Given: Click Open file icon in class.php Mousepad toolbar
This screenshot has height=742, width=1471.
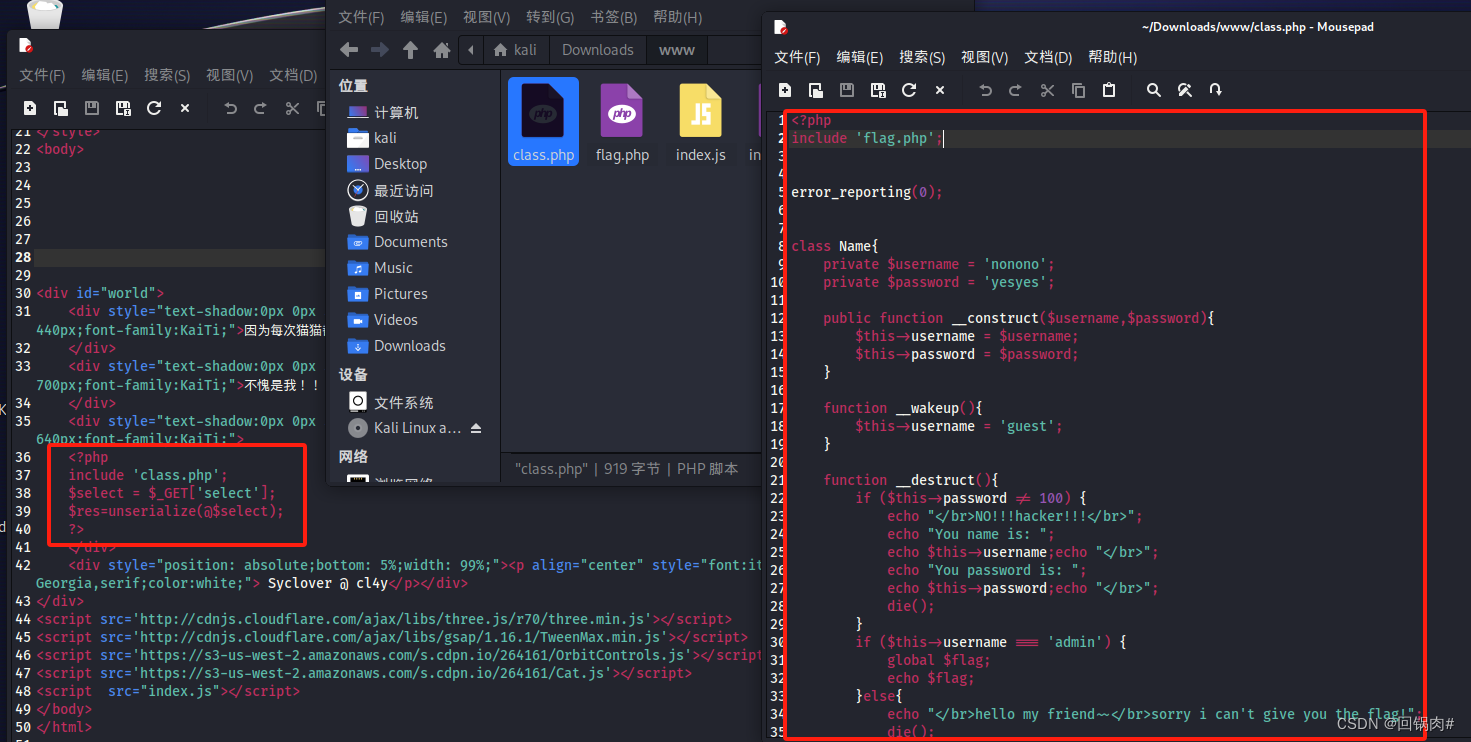Looking at the screenshot, I should pyautogui.click(x=816, y=90).
